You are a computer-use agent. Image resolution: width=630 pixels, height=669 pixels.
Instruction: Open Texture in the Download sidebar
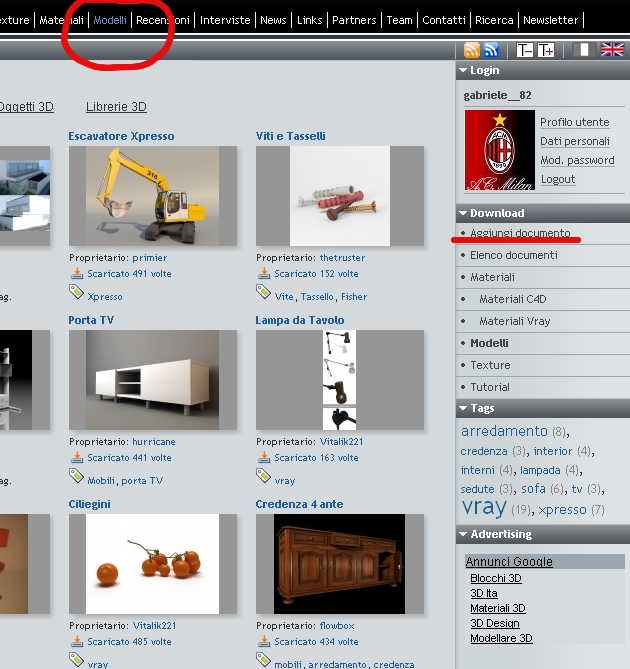click(x=490, y=365)
